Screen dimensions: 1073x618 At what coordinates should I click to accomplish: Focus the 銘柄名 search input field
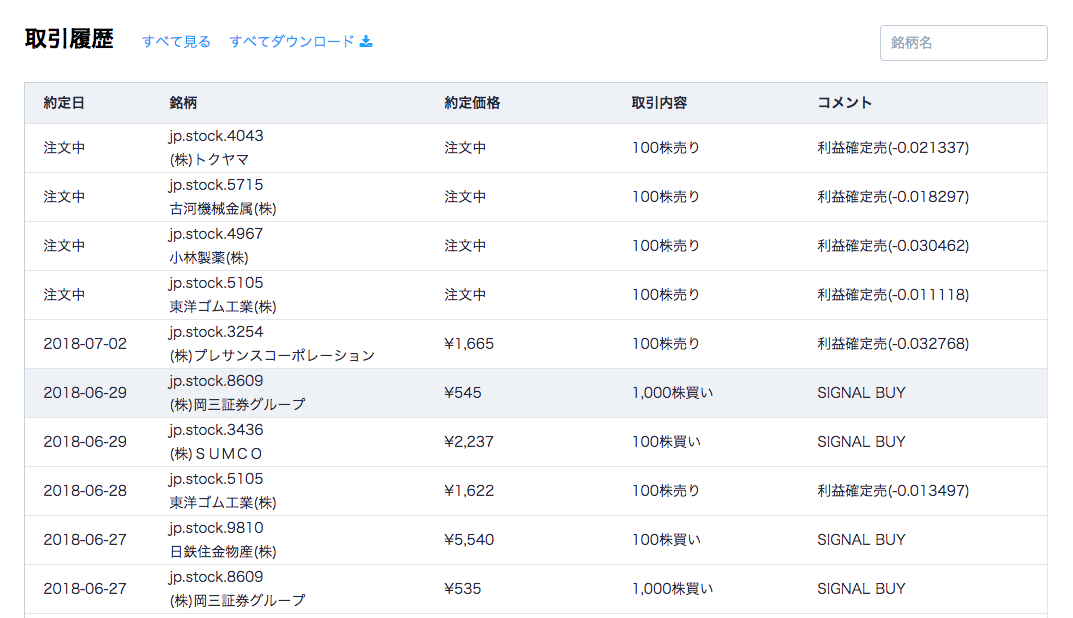(x=964, y=43)
